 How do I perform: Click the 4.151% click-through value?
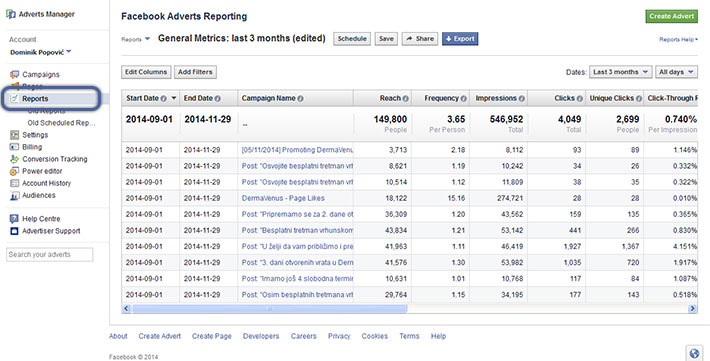click(685, 246)
